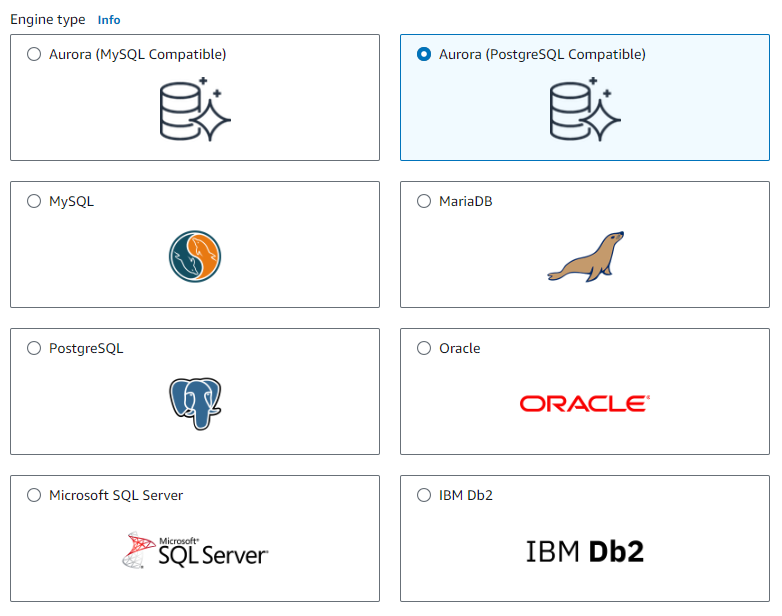Click the "IBM Db2" label text
Viewport: 782px width, 616px height.
tap(466, 495)
